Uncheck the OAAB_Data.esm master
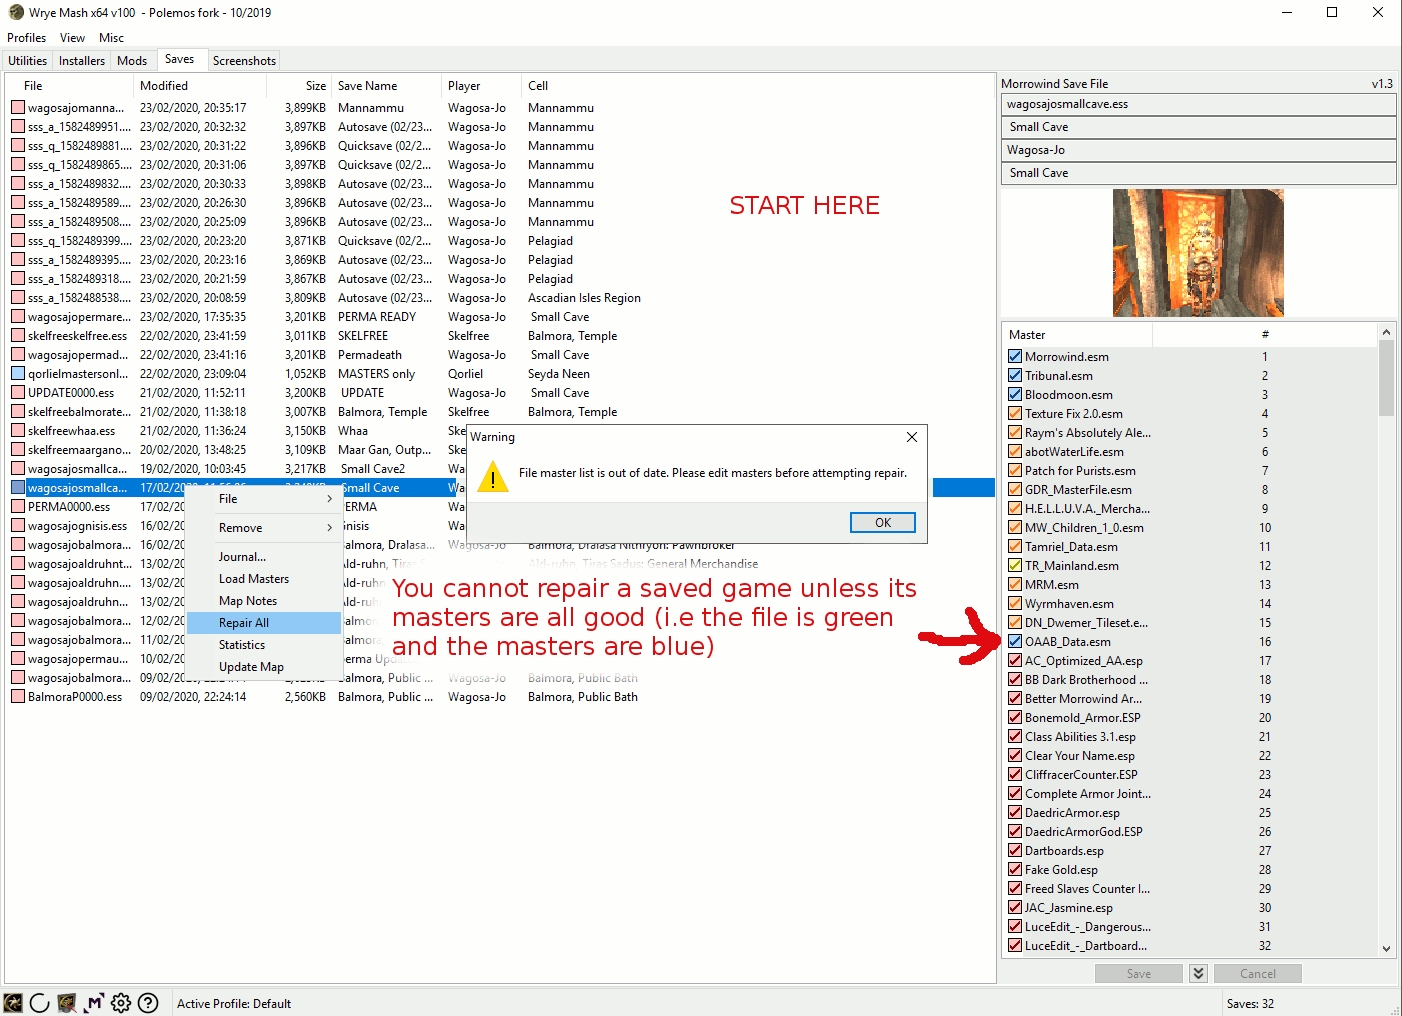1402x1016 pixels. coord(1015,642)
